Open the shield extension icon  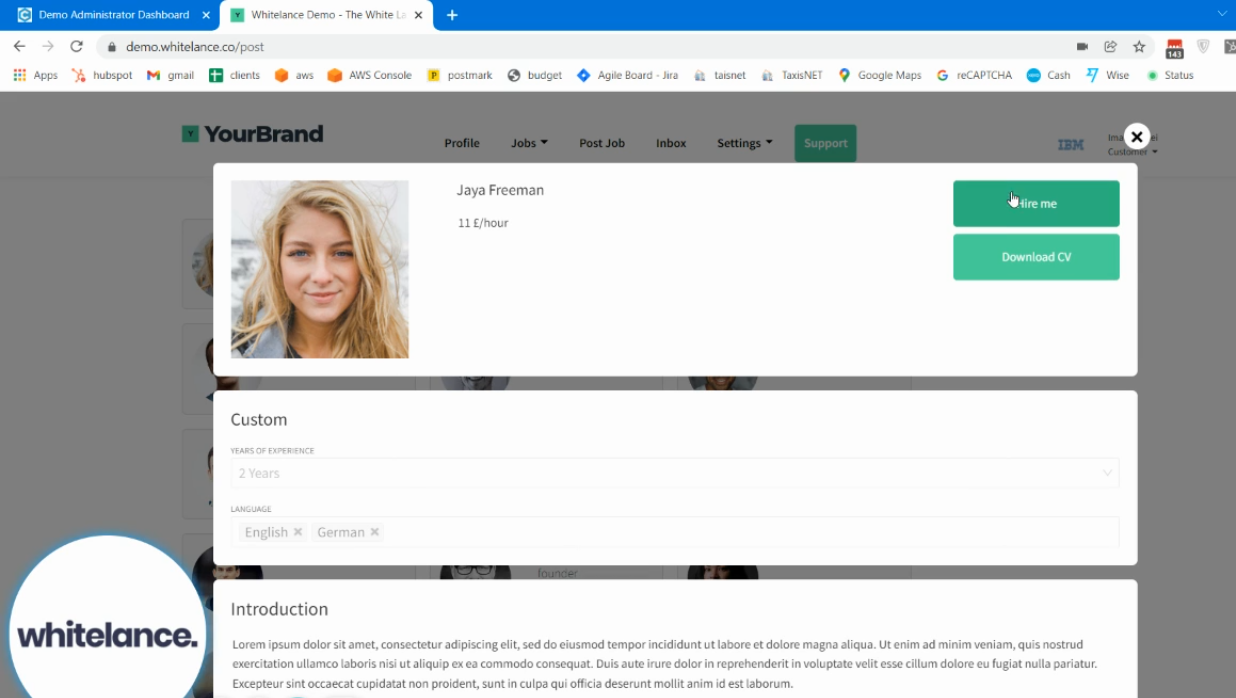tap(1203, 47)
